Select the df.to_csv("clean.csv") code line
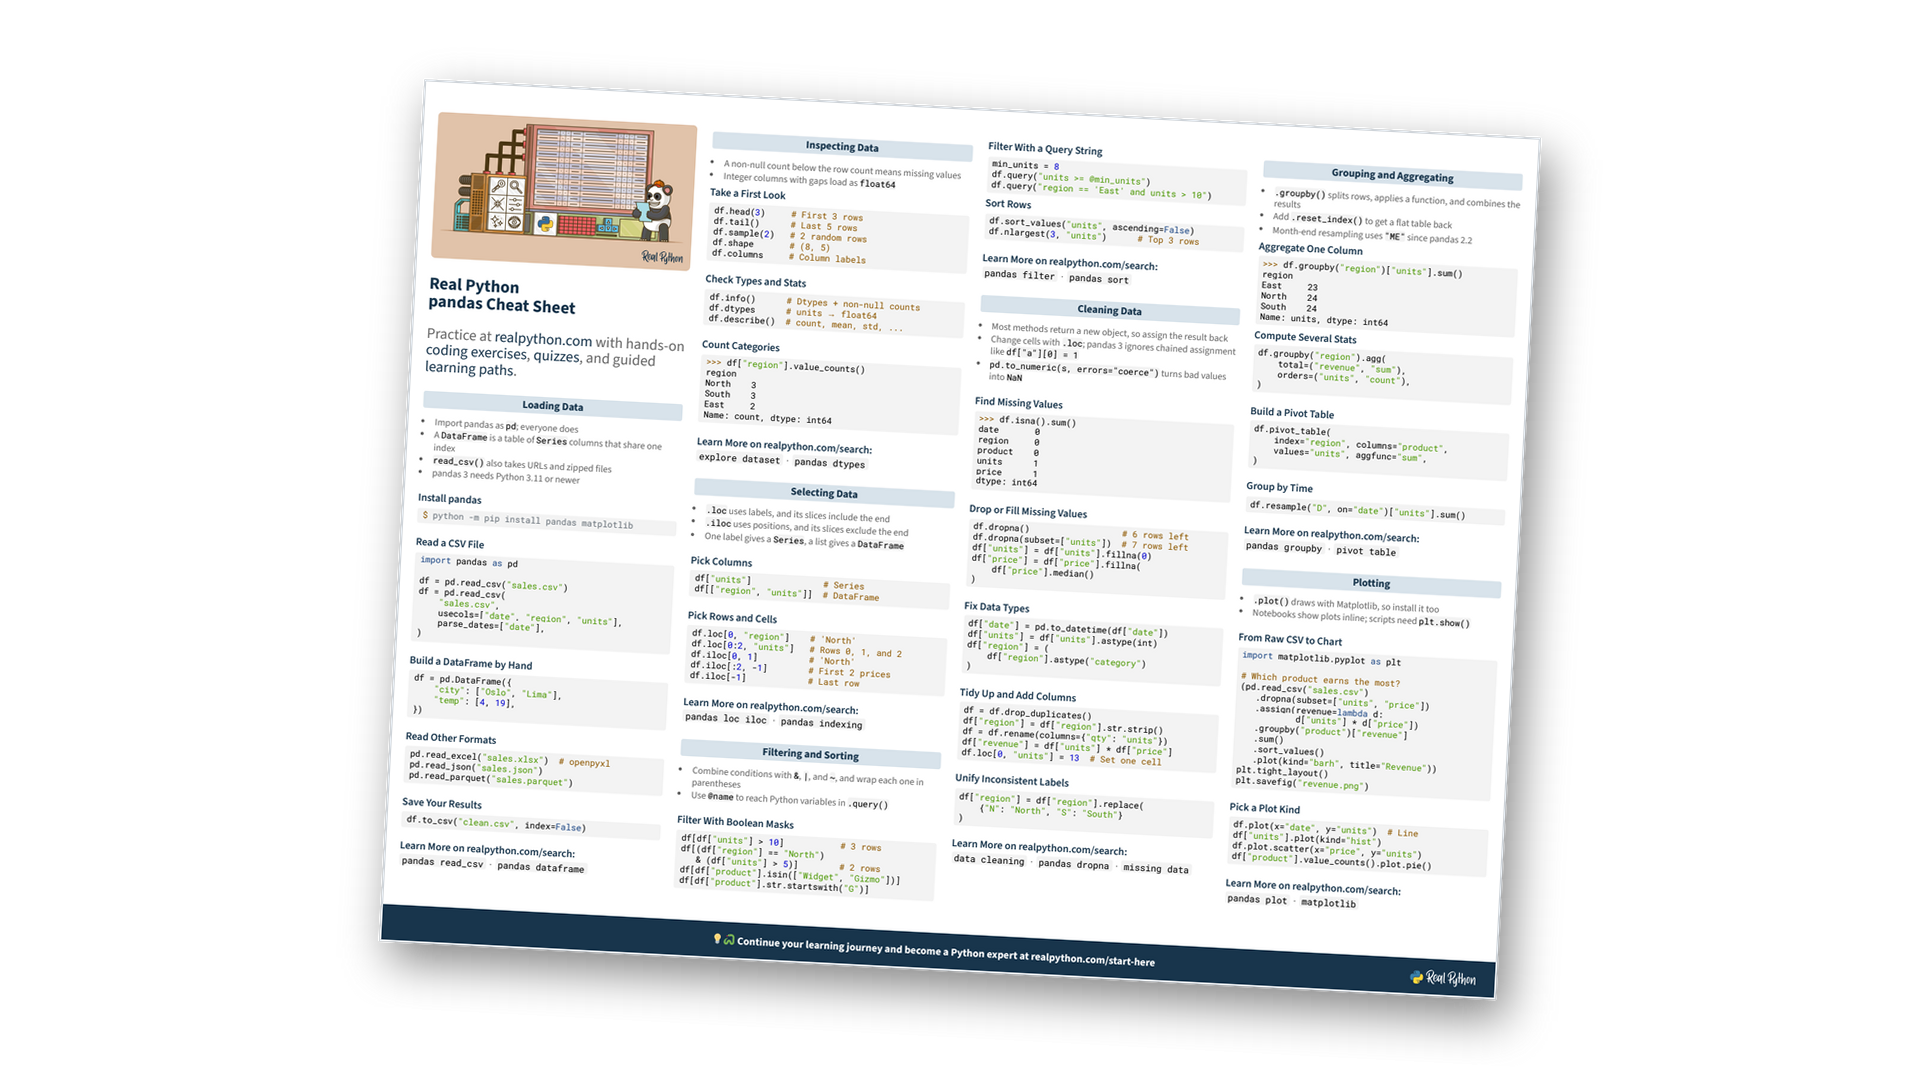 [x=495, y=823]
